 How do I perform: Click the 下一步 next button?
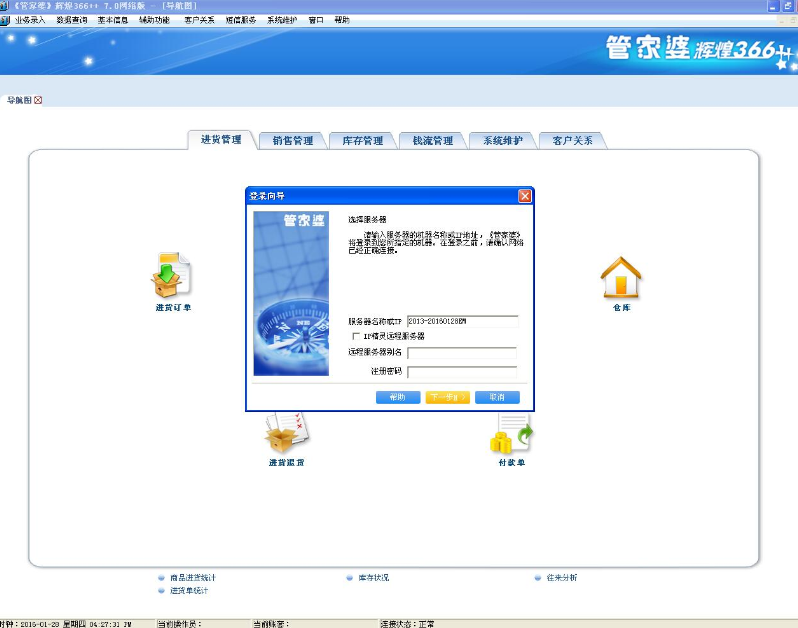(x=448, y=397)
